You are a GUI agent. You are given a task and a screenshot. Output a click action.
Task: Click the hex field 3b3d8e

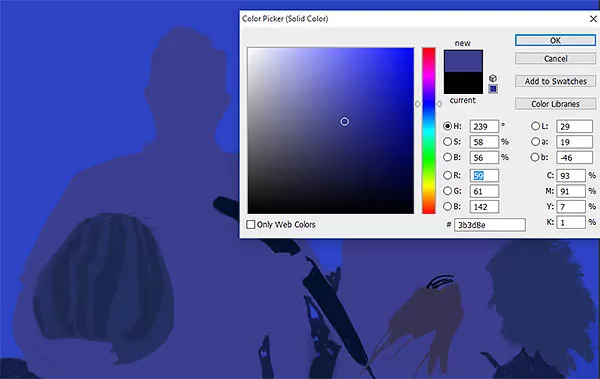(x=490, y=225)
